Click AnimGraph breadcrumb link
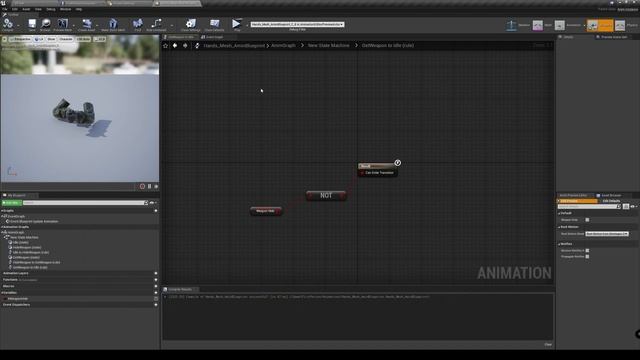This screenshot has height=360, width=640. click(283, 46)
